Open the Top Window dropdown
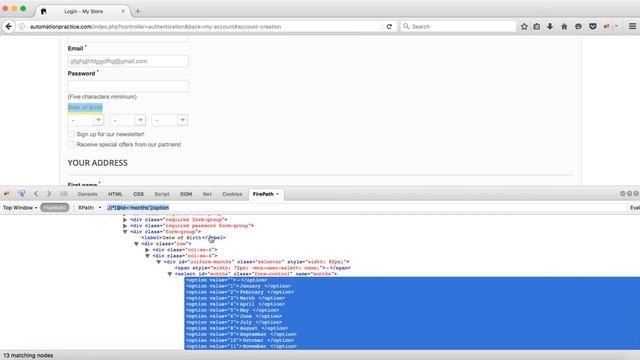 pos(20,208)
